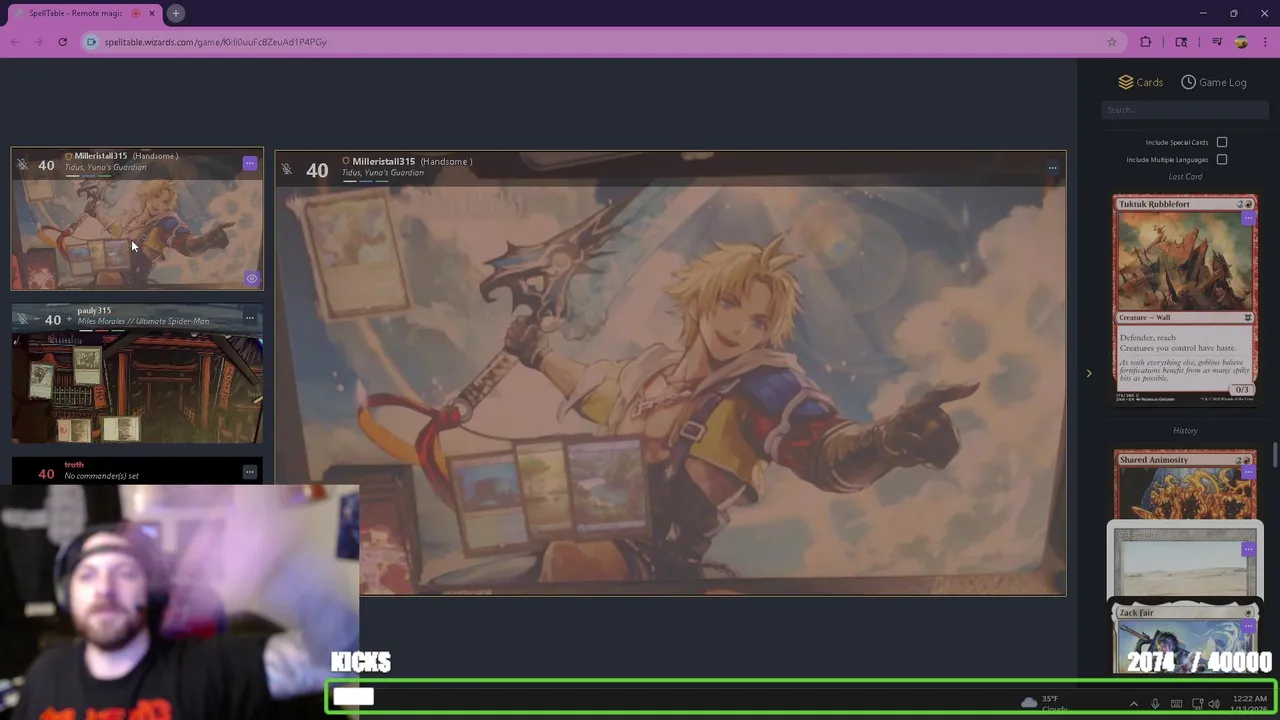Image resolution: width=1280 pixels, height=720 pixels.
Task: Open Zack Fair card options button
Action: click(1248, 626)
